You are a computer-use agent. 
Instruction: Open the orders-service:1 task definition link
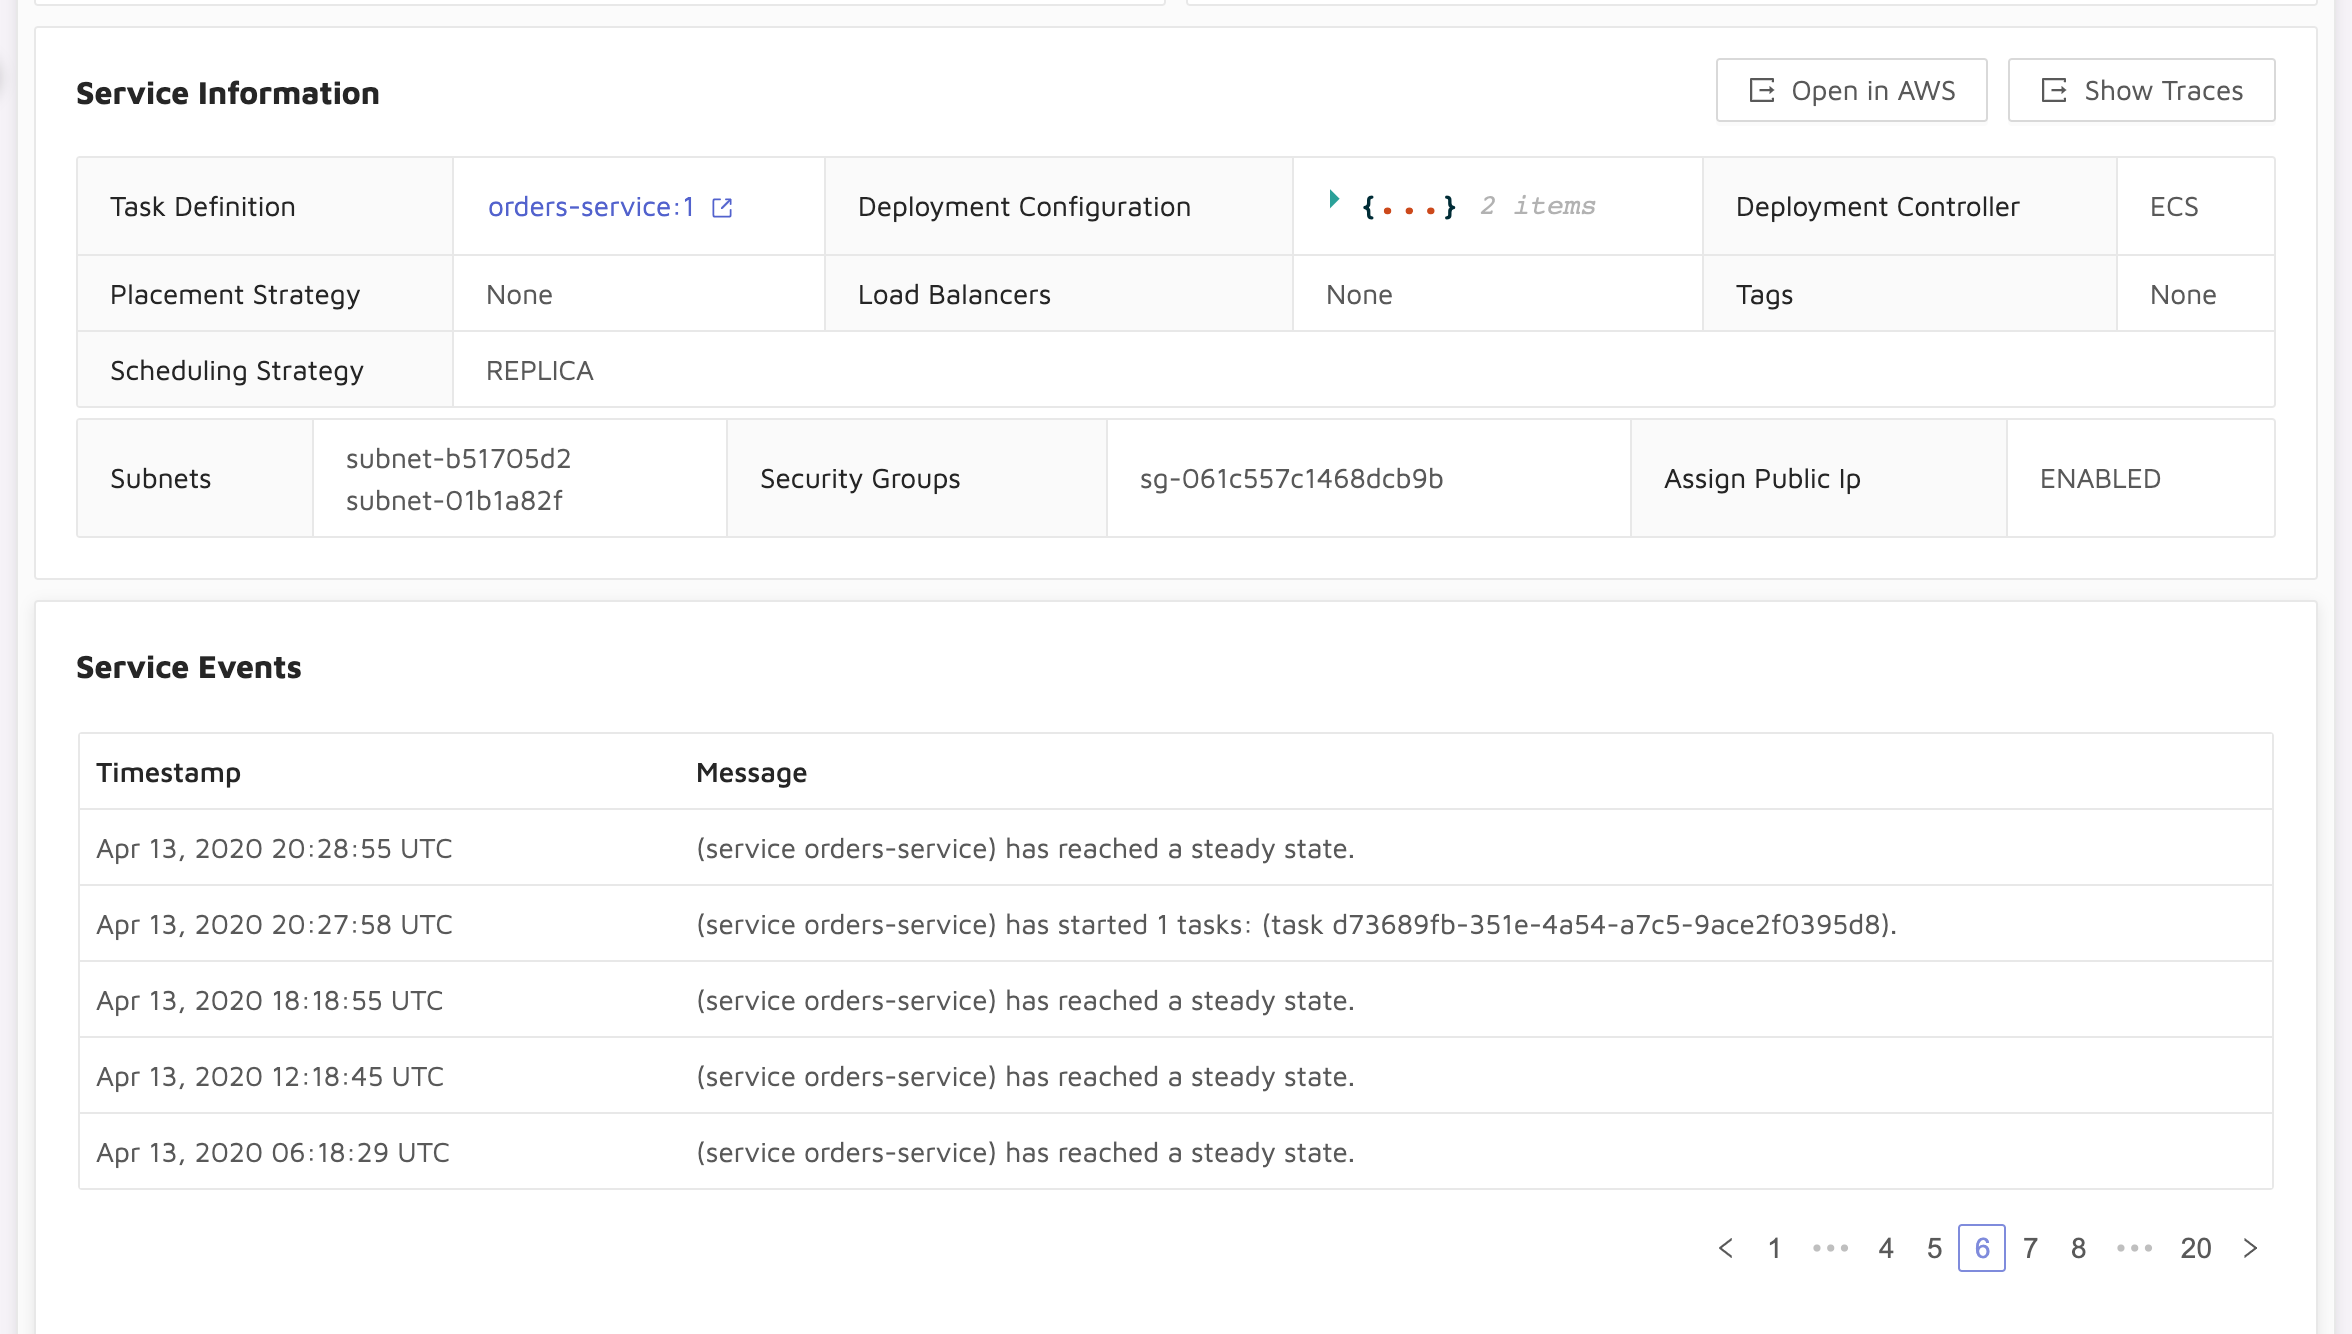[591, 207]
